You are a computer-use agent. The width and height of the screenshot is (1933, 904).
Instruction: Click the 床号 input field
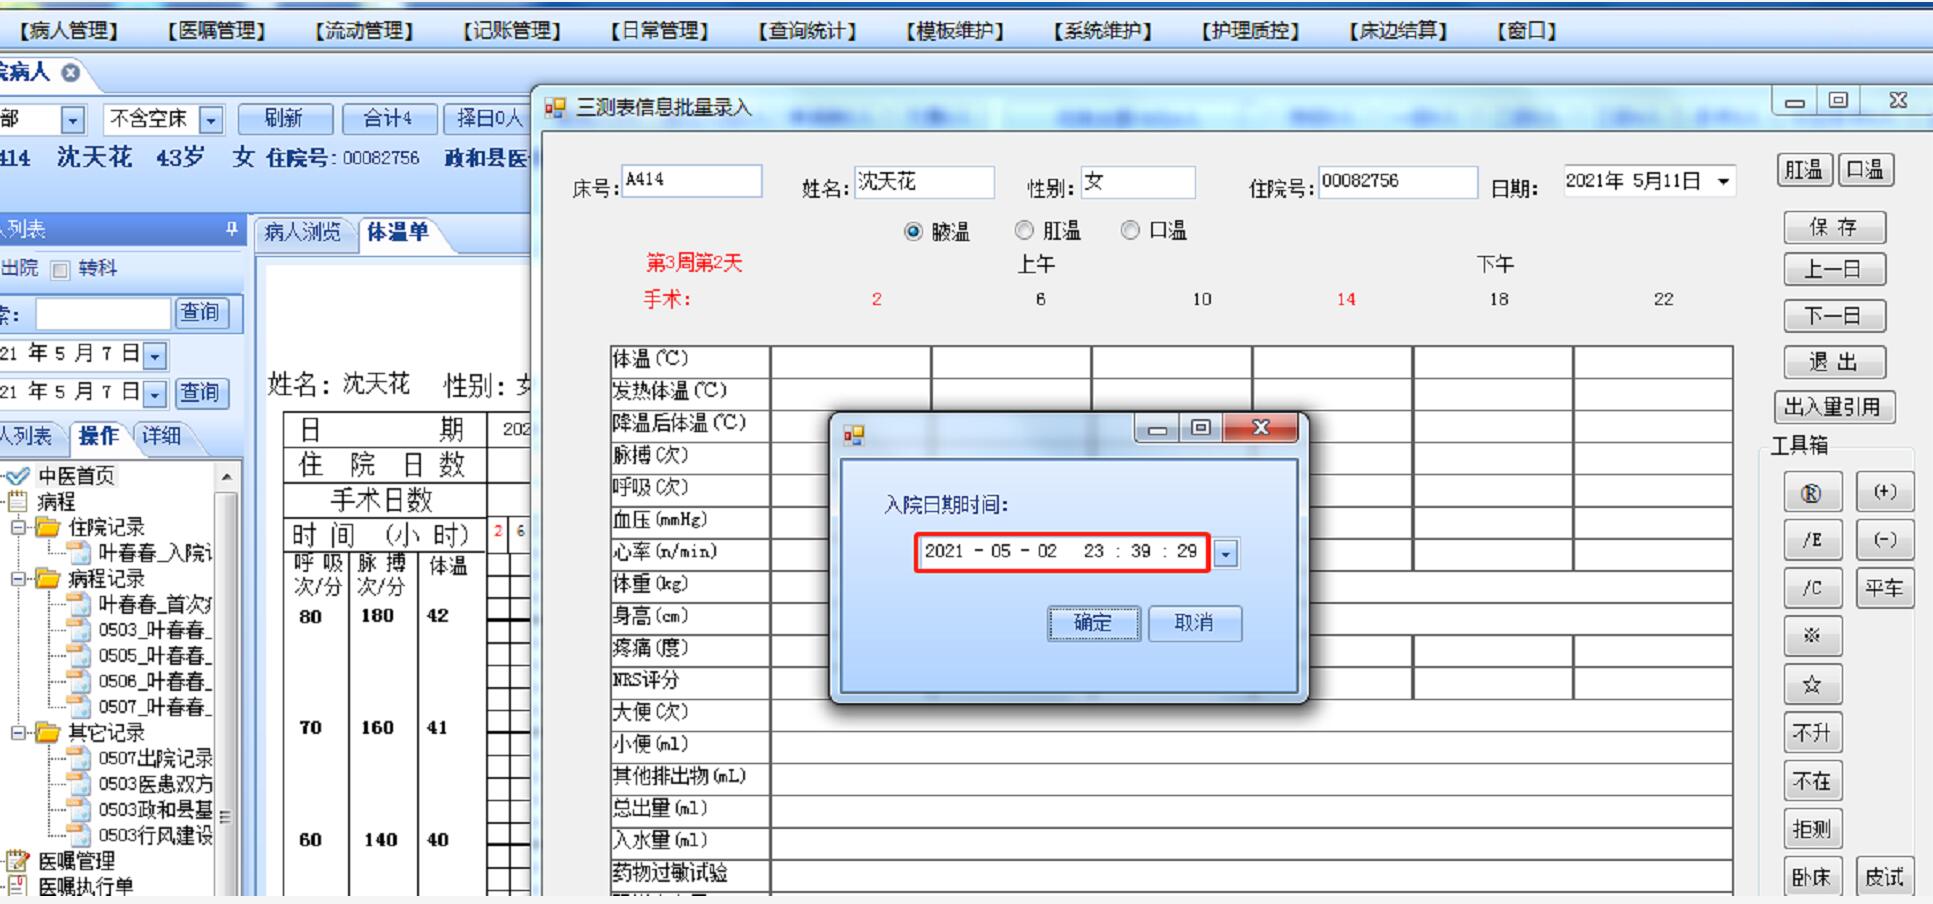(x=691, y=181)
